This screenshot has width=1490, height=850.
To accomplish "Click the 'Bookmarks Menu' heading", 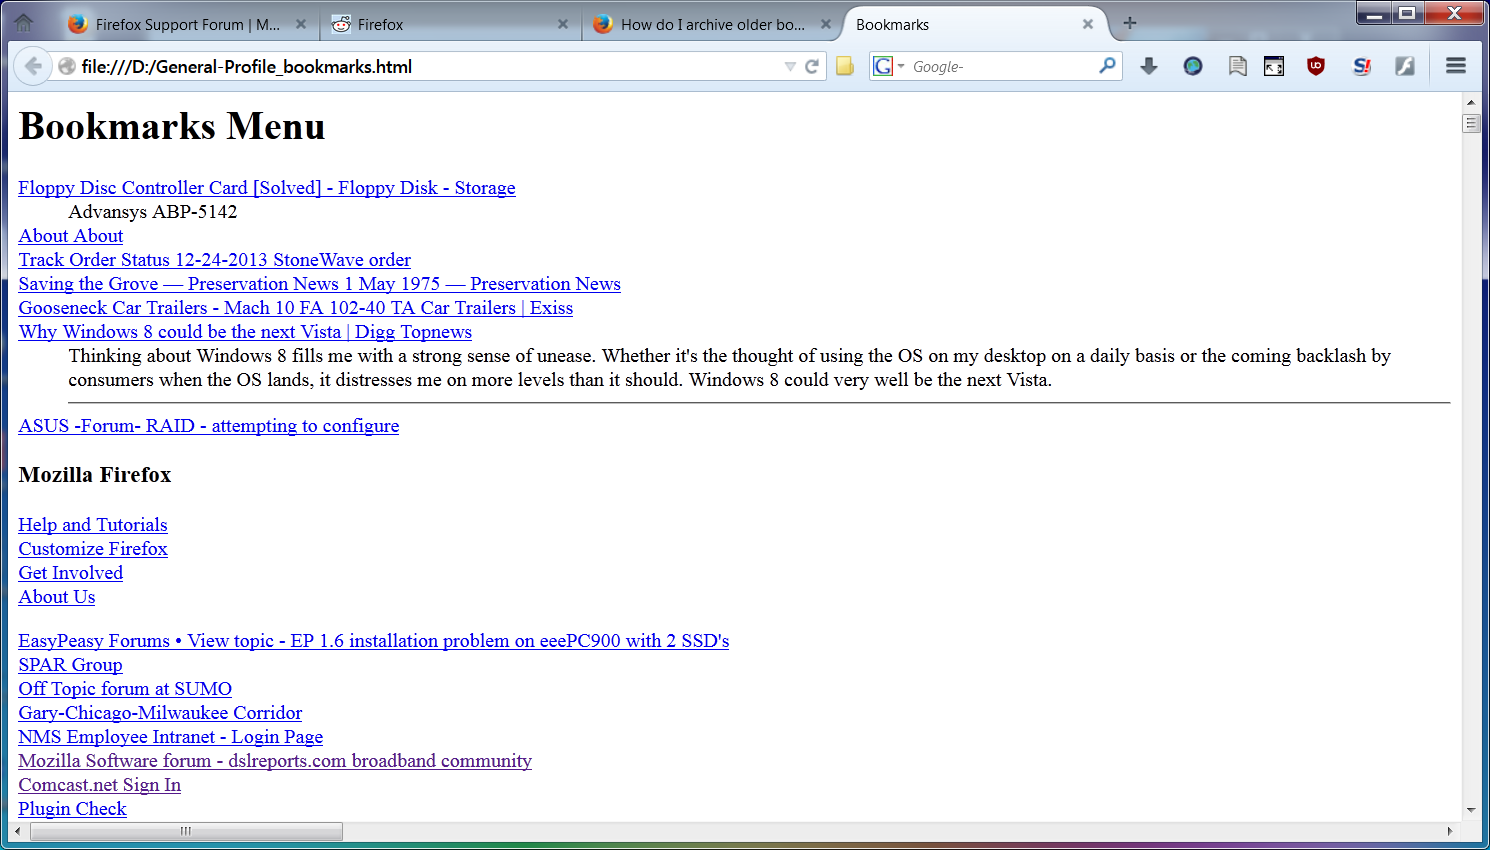I will point(172,126).
